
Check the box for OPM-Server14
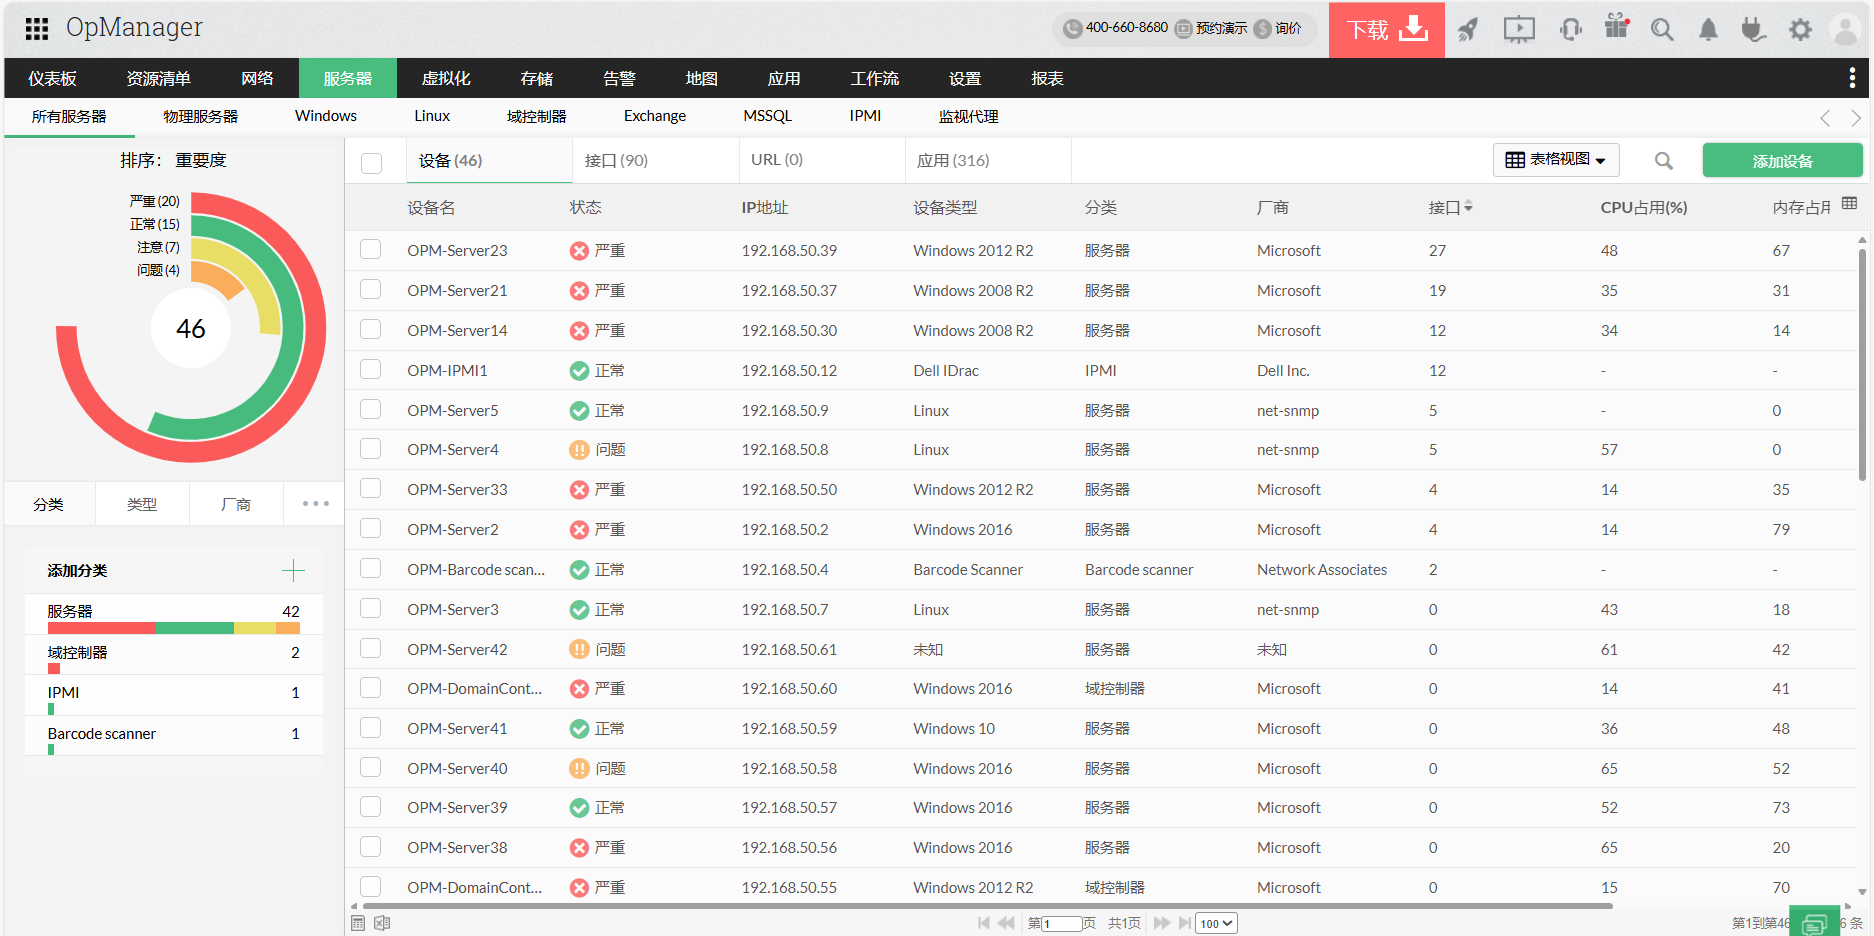(371, 329)
